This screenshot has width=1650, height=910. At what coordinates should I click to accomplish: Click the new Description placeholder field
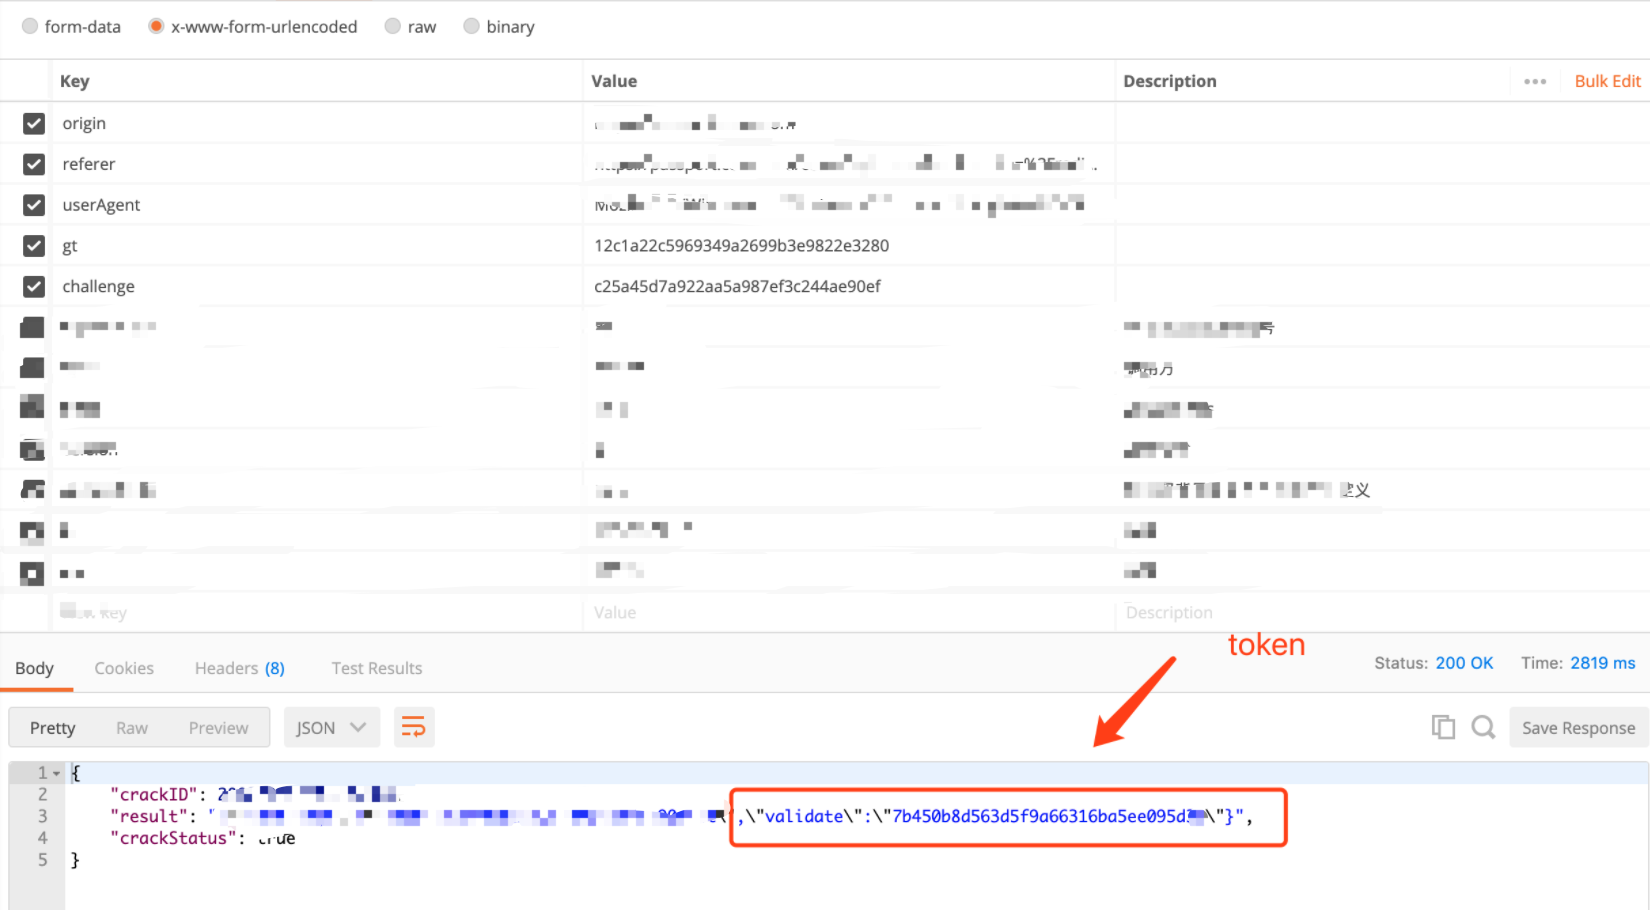click(x=1382, y=612)
